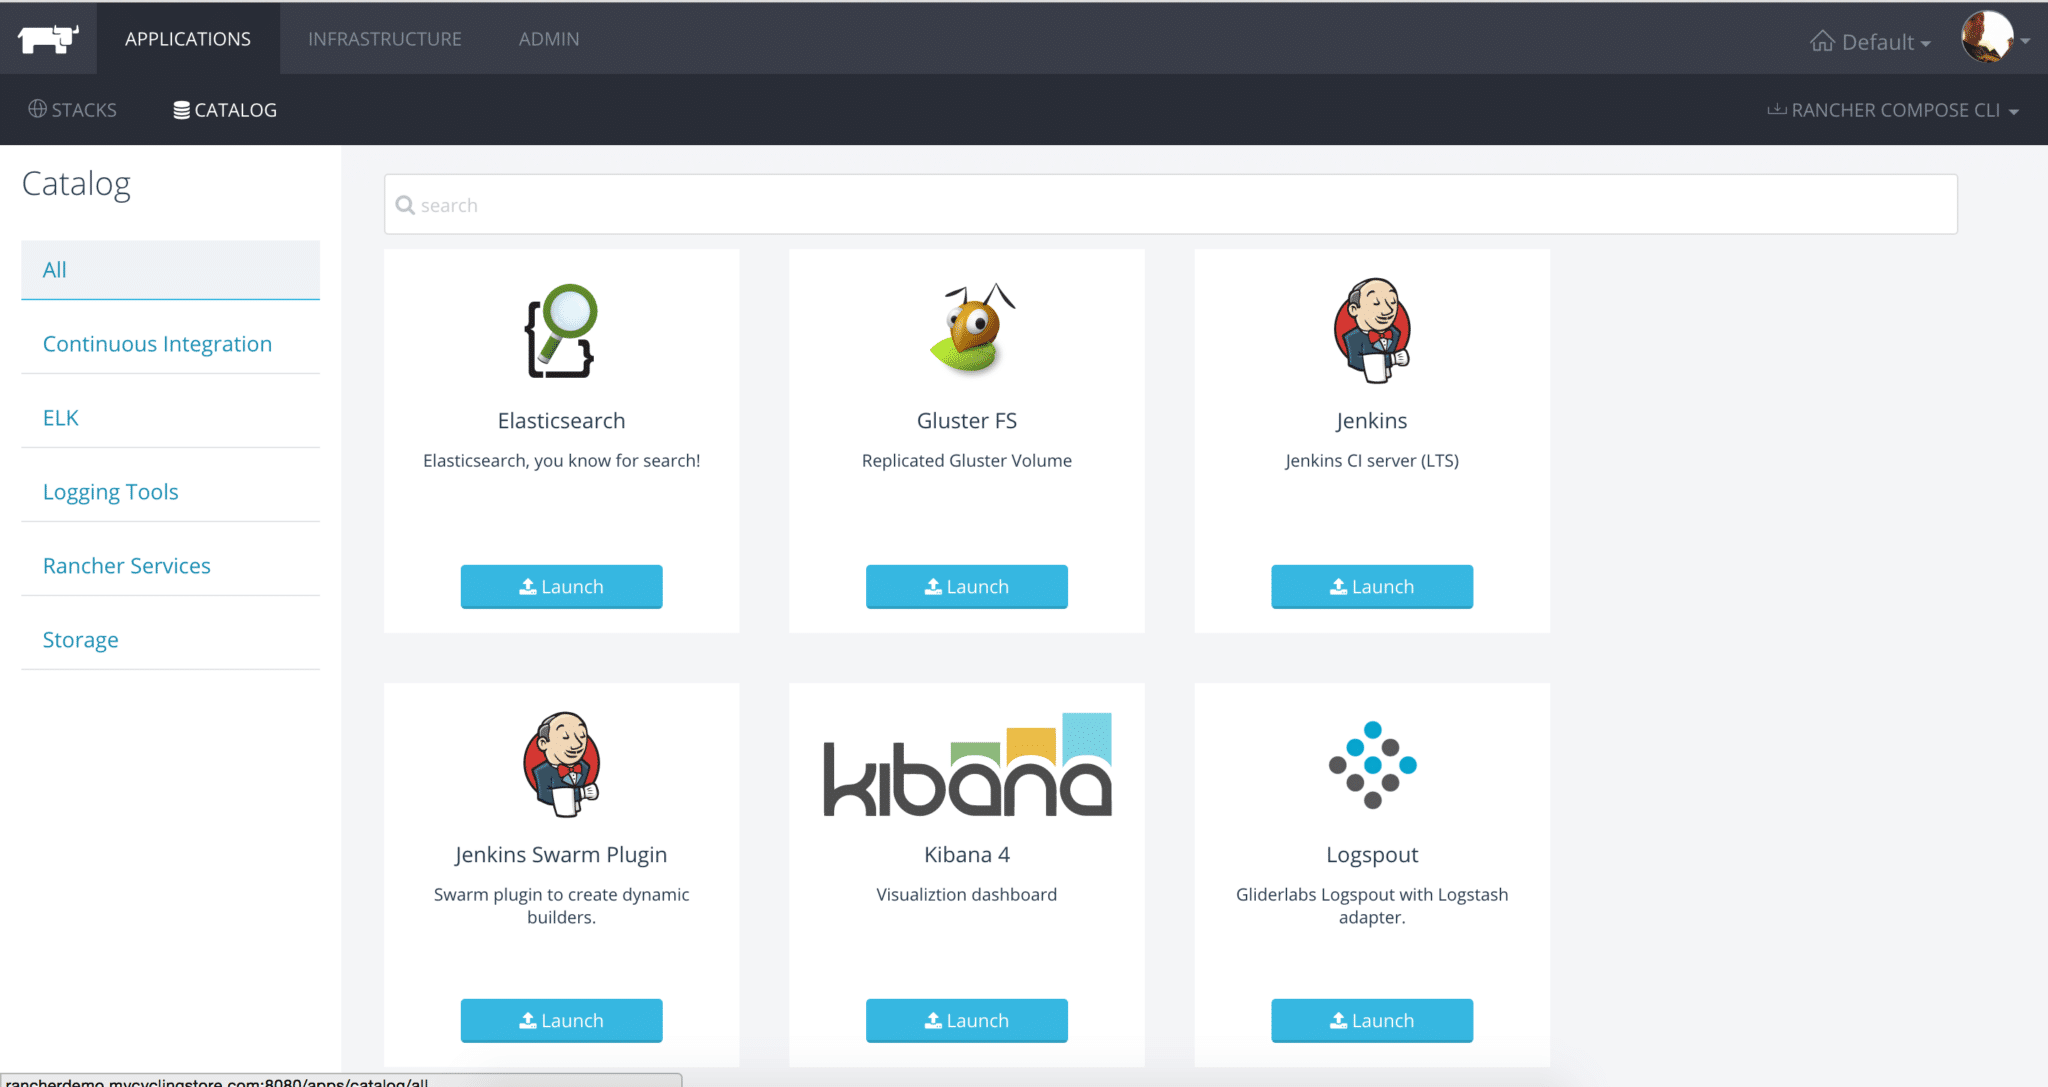Image resolution: width=2048 pixels, height=1087 pixels.
Task: Go to the Stacks page
Action: click(72, 110)
